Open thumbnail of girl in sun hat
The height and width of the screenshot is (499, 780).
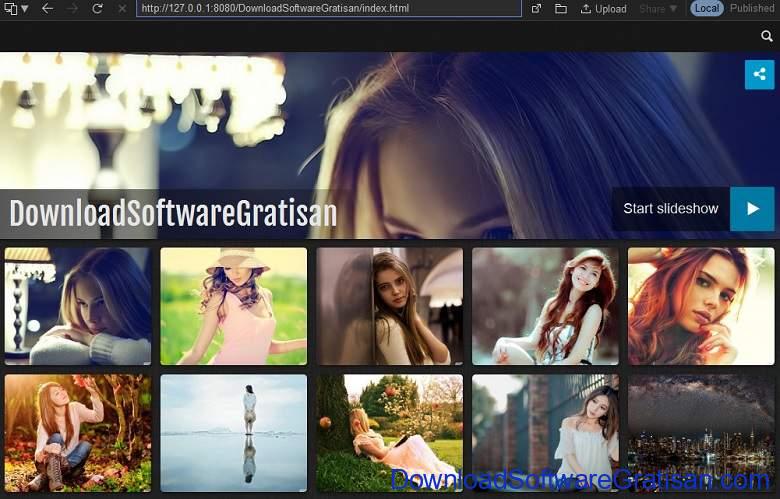[233, 306]
